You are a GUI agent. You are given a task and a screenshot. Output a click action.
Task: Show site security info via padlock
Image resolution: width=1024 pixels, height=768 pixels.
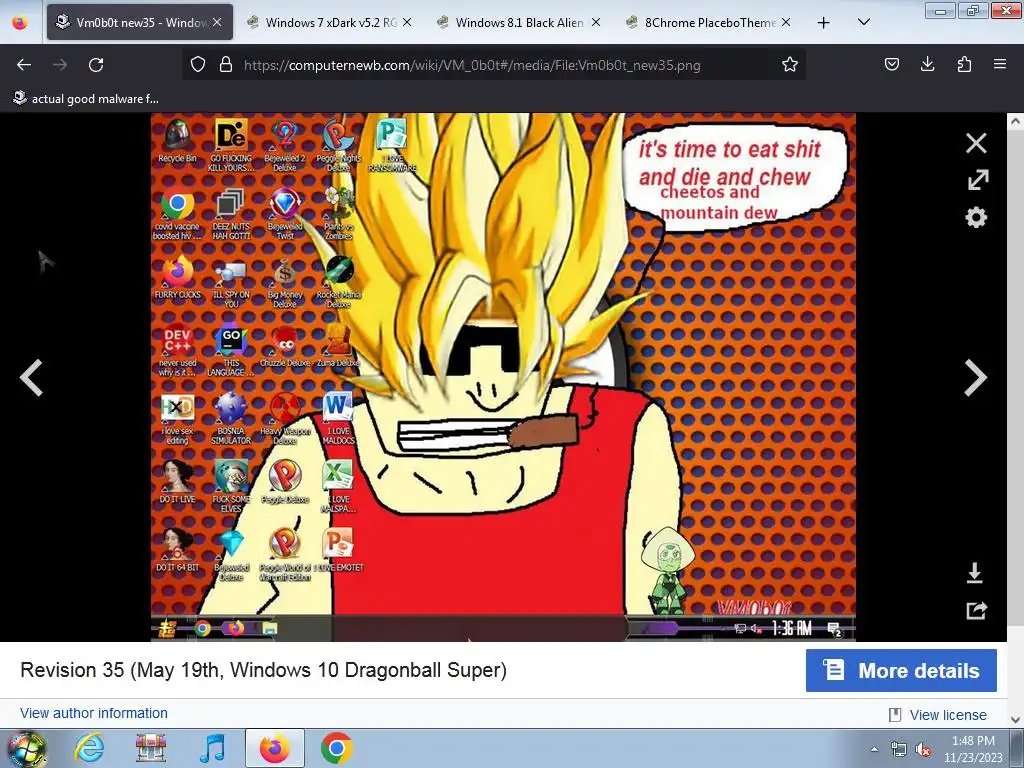(x=226, y=65)
